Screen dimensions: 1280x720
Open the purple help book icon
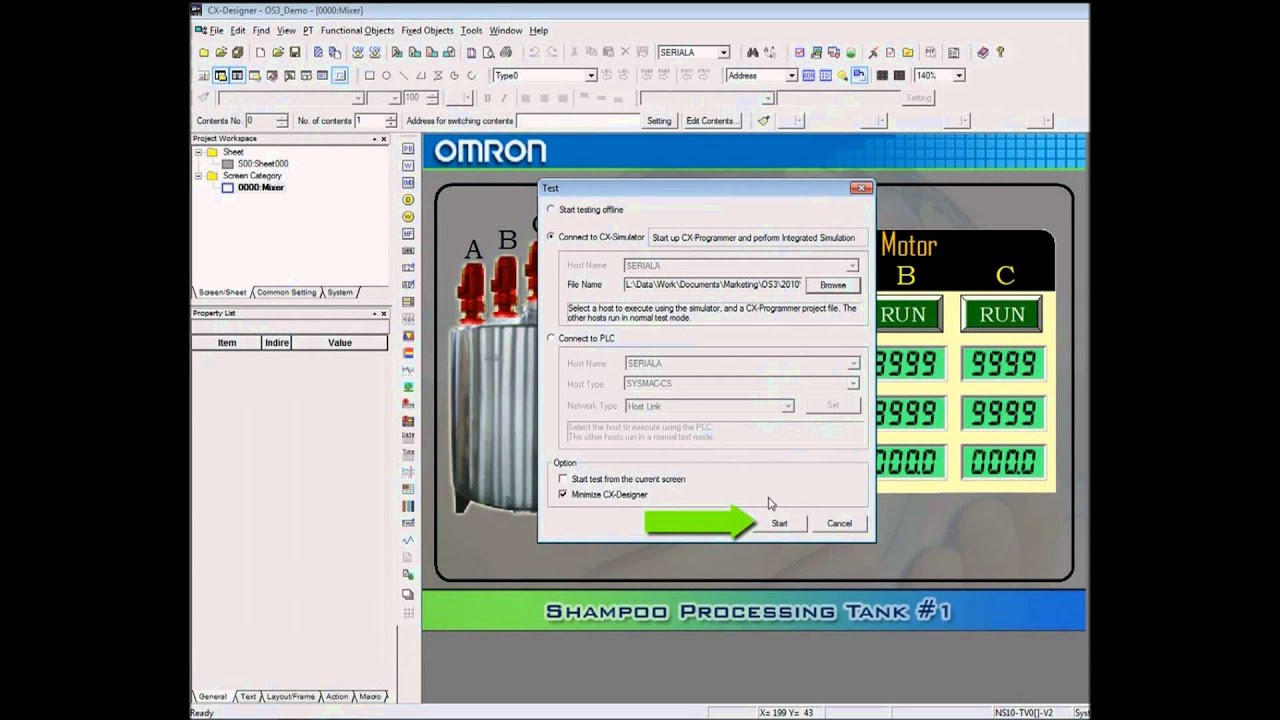click(983, 52)
